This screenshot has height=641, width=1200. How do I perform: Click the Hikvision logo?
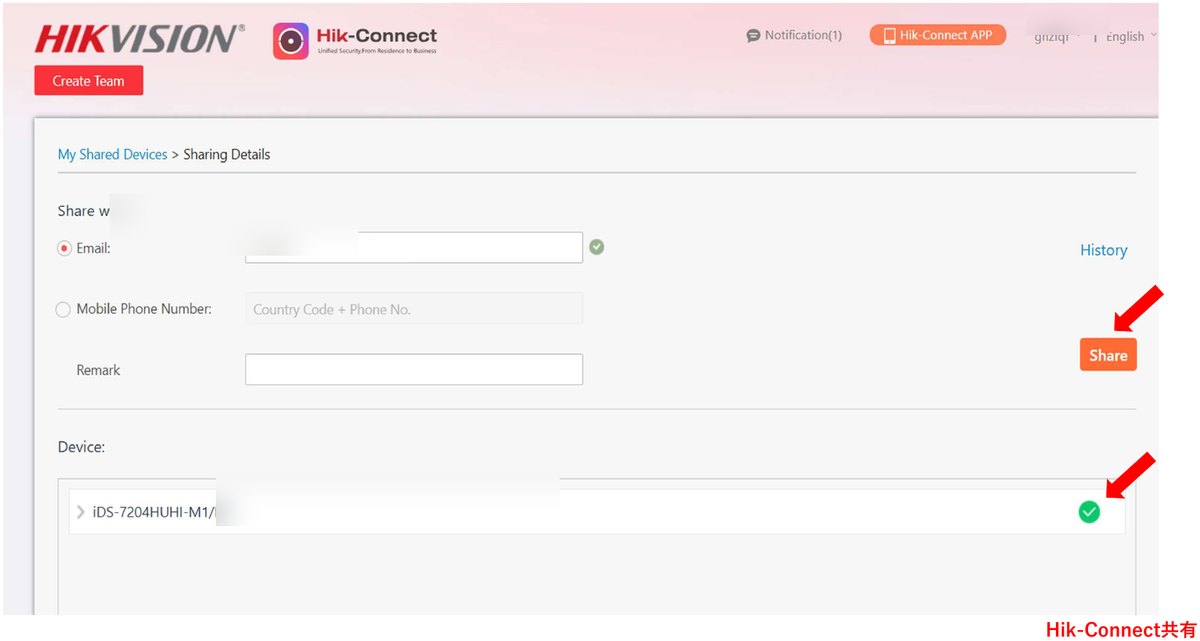(139, 39)
